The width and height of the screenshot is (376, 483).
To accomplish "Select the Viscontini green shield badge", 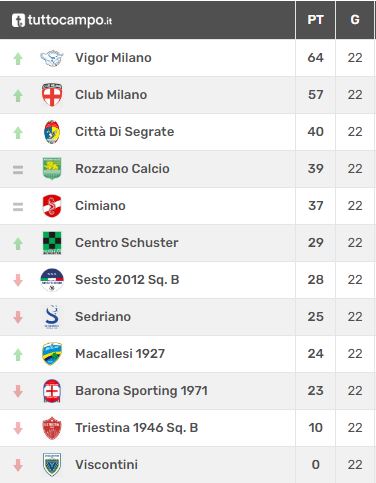I will pos(52,465).
